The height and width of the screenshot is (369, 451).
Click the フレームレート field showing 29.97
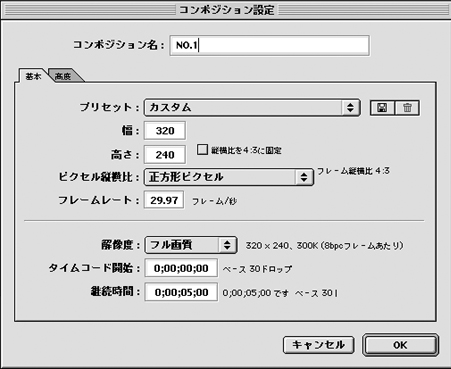164,200
